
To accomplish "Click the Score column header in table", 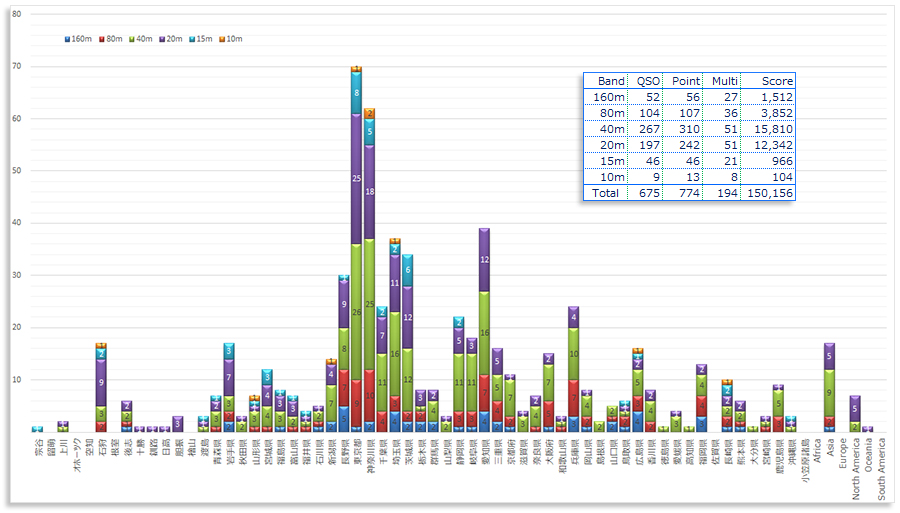I will 777,81.
